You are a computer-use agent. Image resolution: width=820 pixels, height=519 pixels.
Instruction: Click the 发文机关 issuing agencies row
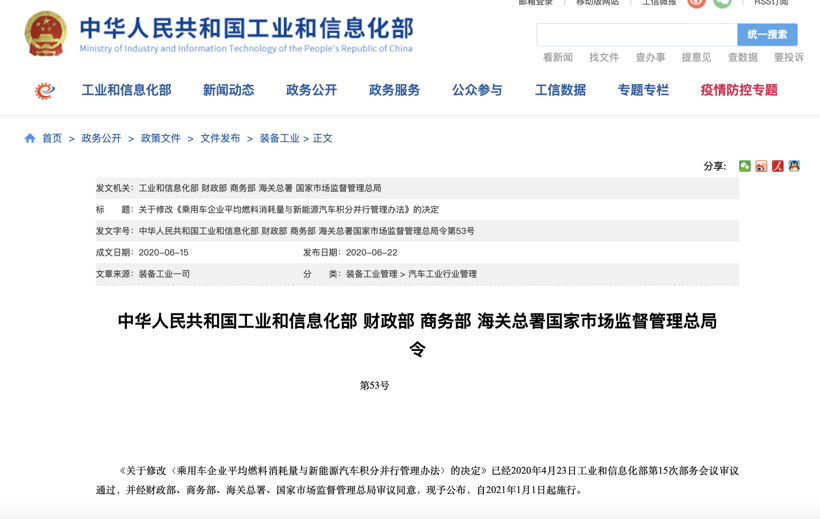pyautogui.click(x=417, y=188)
